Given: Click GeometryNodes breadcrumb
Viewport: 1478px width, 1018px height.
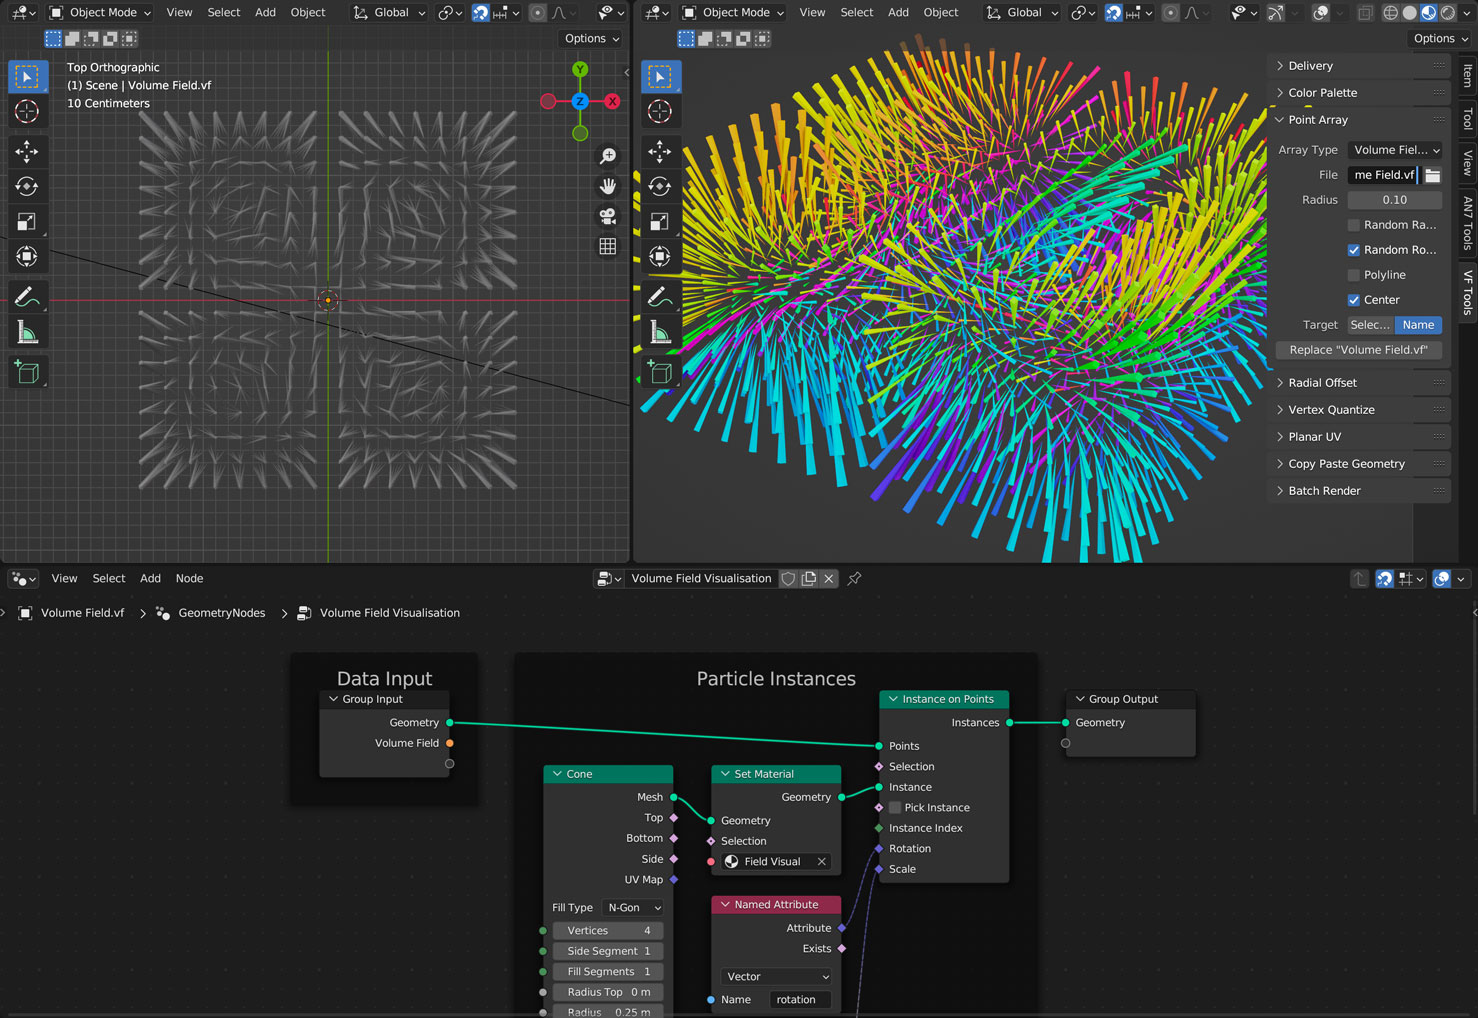Looking at the screenshot, I should (x=221, y=613).
